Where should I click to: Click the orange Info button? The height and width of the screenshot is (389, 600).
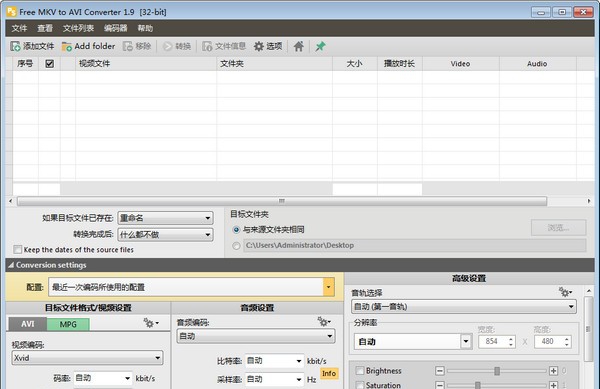329,373
